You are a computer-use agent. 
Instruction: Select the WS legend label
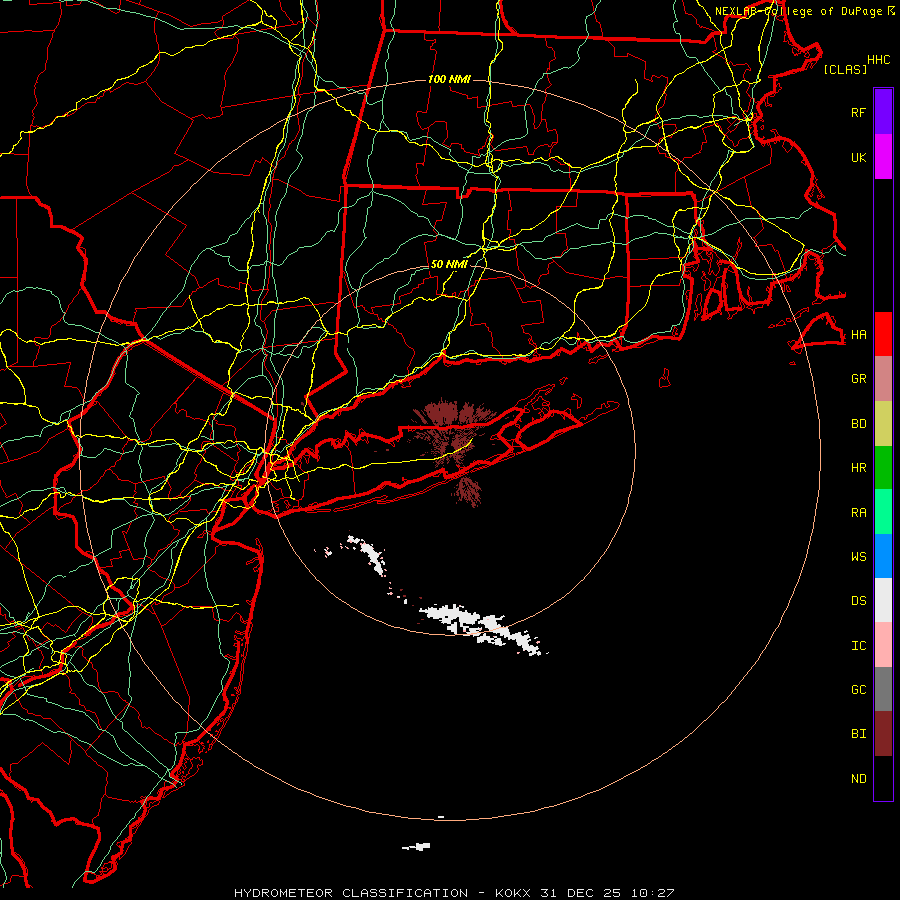point(858,557)
